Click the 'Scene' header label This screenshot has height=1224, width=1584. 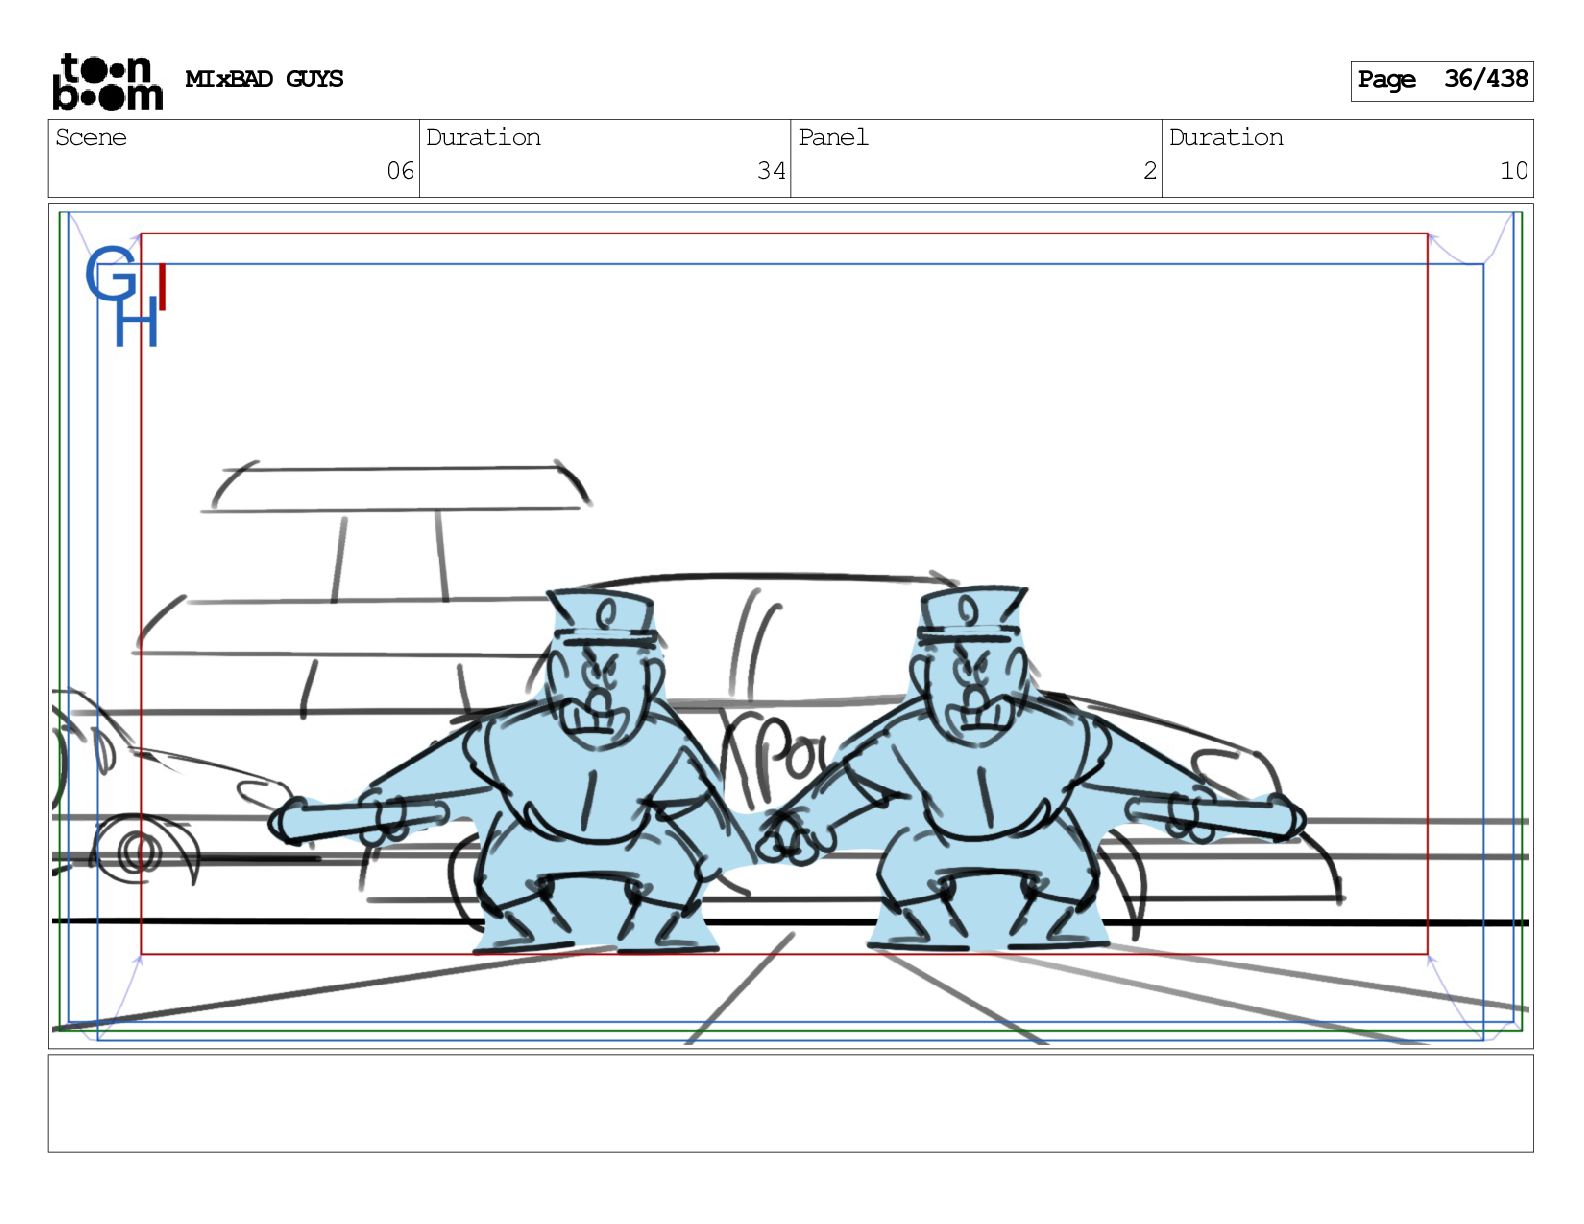[x=91, y=137]
